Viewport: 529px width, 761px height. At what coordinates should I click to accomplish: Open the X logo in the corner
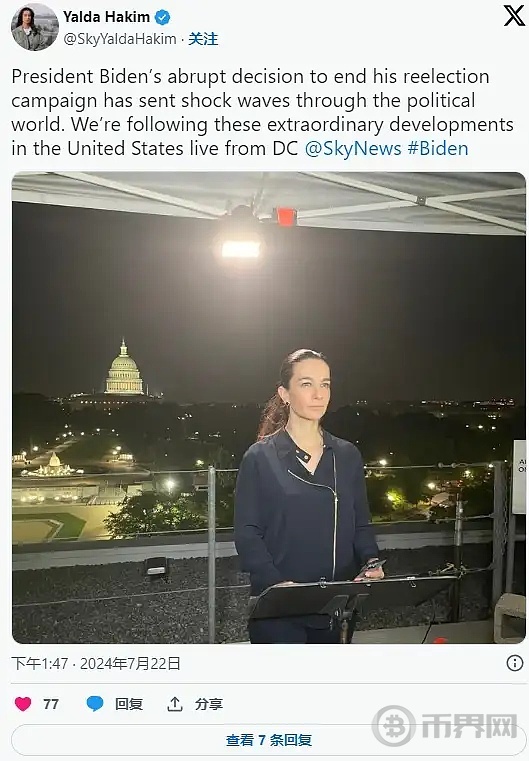tap(514, 16)
